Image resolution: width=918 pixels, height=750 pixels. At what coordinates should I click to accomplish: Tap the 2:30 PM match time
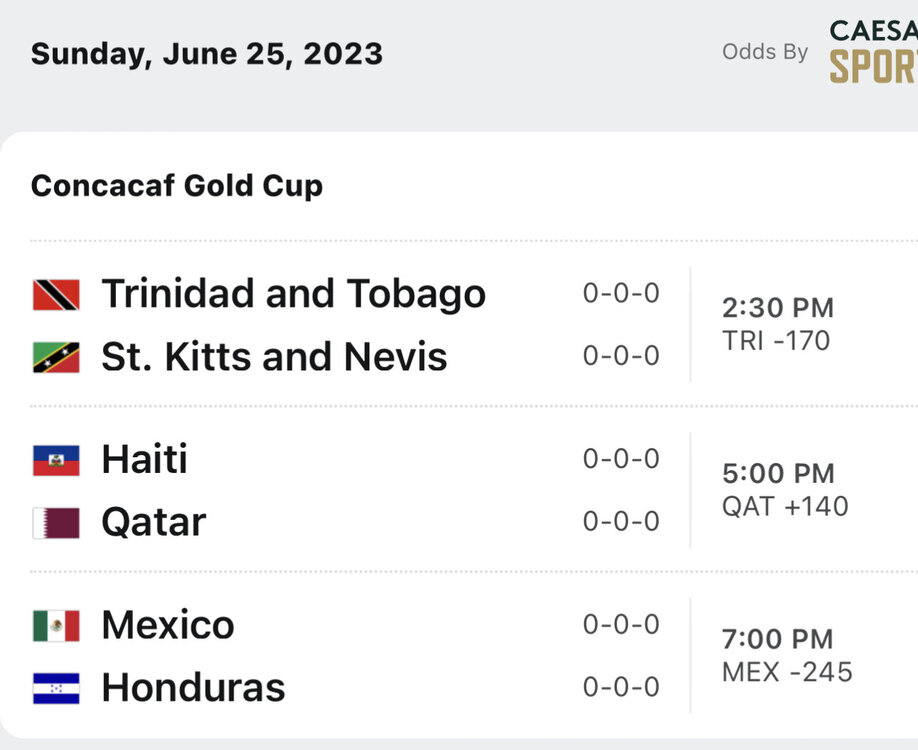777,308
